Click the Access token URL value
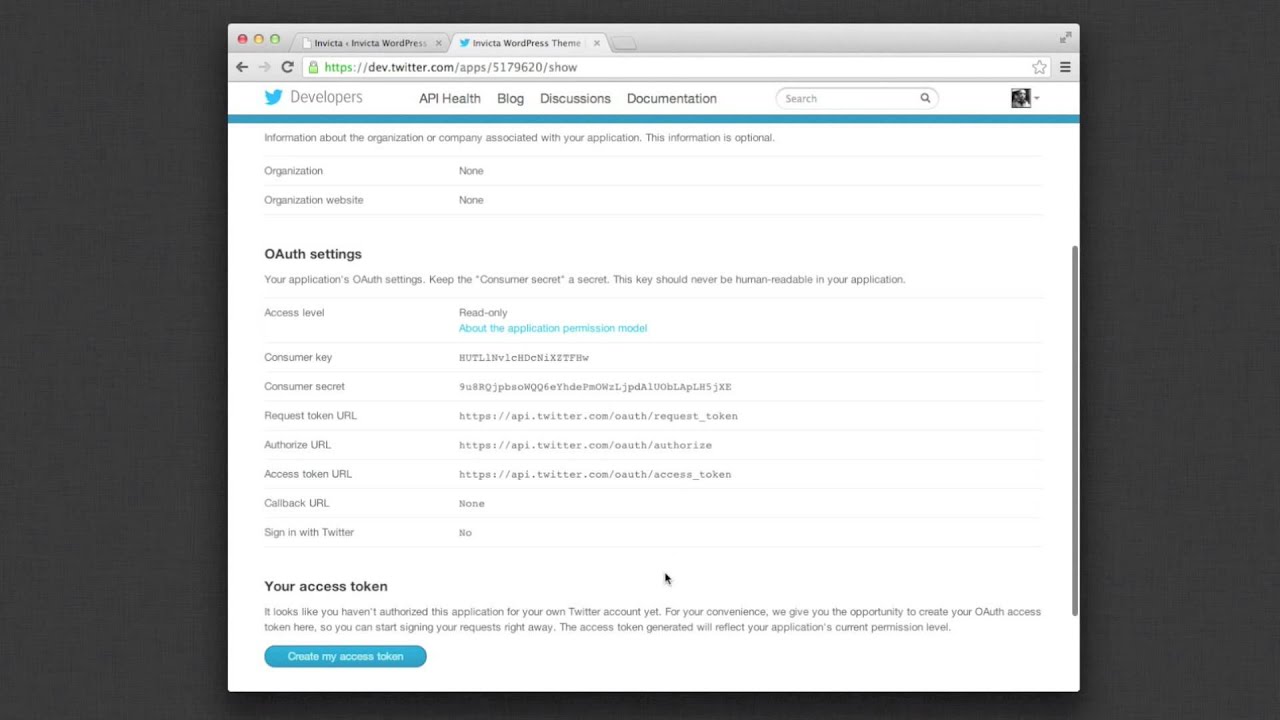The height and width of the screenshot is (720, 1280). coord(595,474)
